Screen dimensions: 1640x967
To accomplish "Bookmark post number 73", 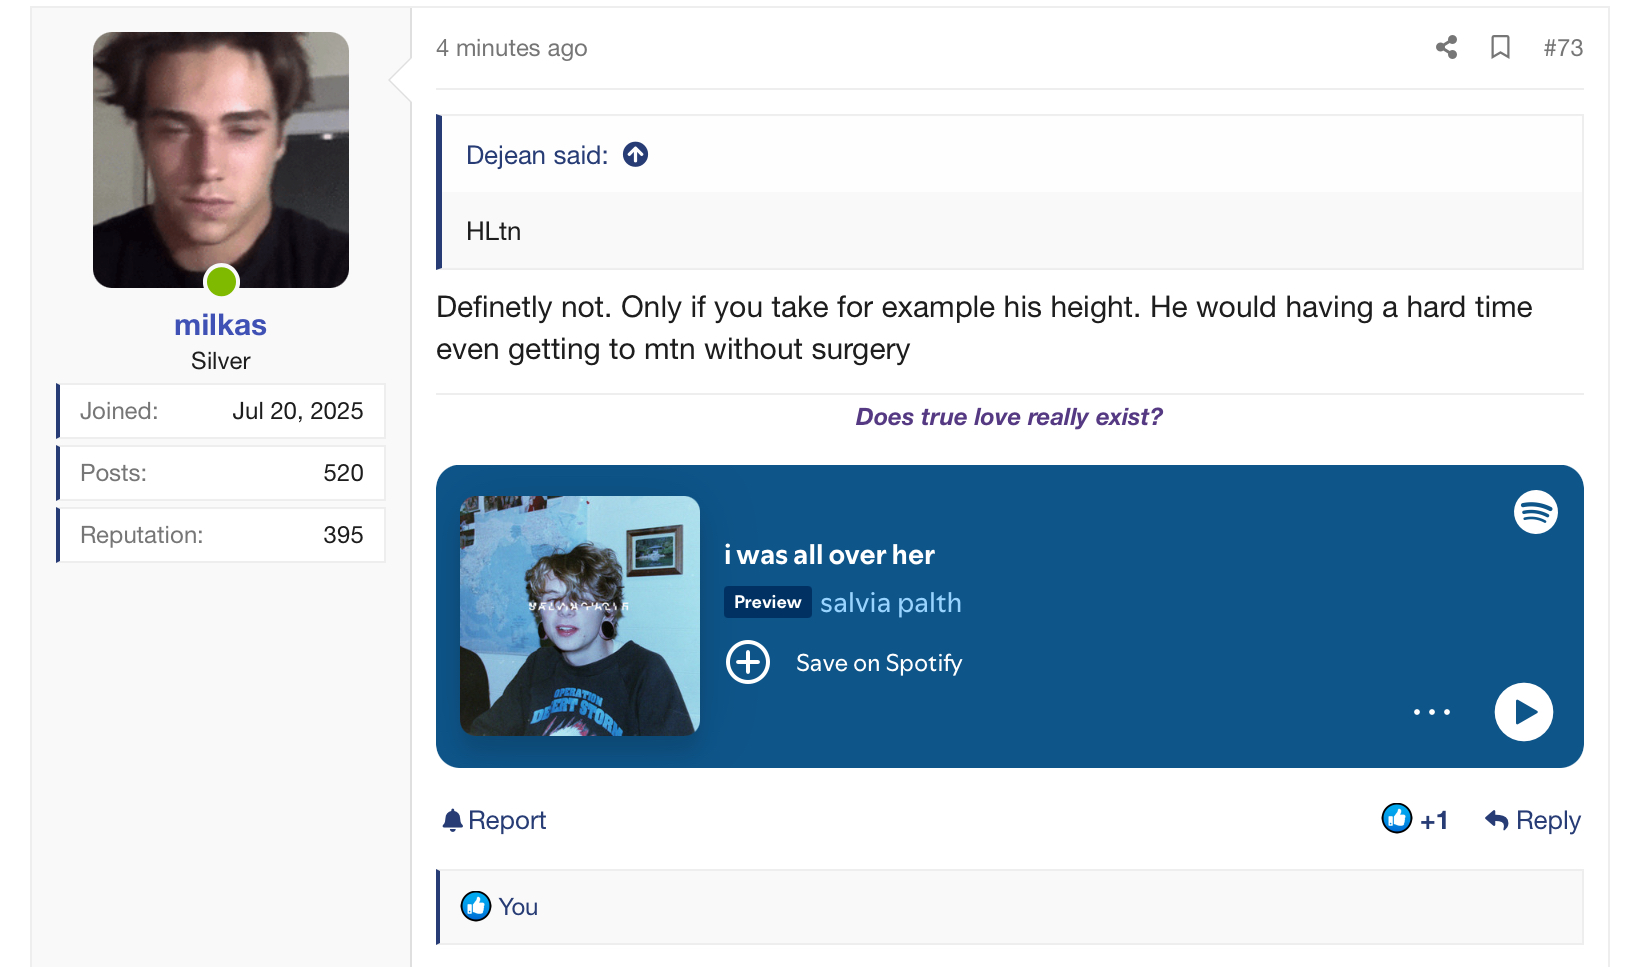I will coord(1500,47).
